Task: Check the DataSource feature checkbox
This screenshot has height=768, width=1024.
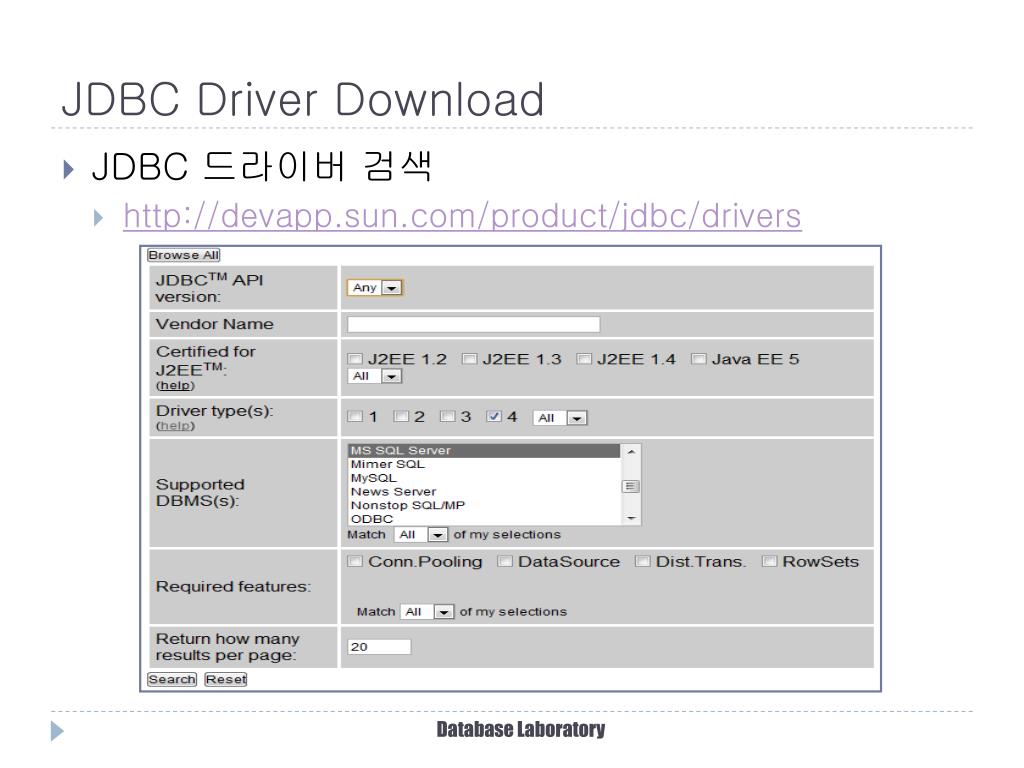Action: [x=505, y=562]
